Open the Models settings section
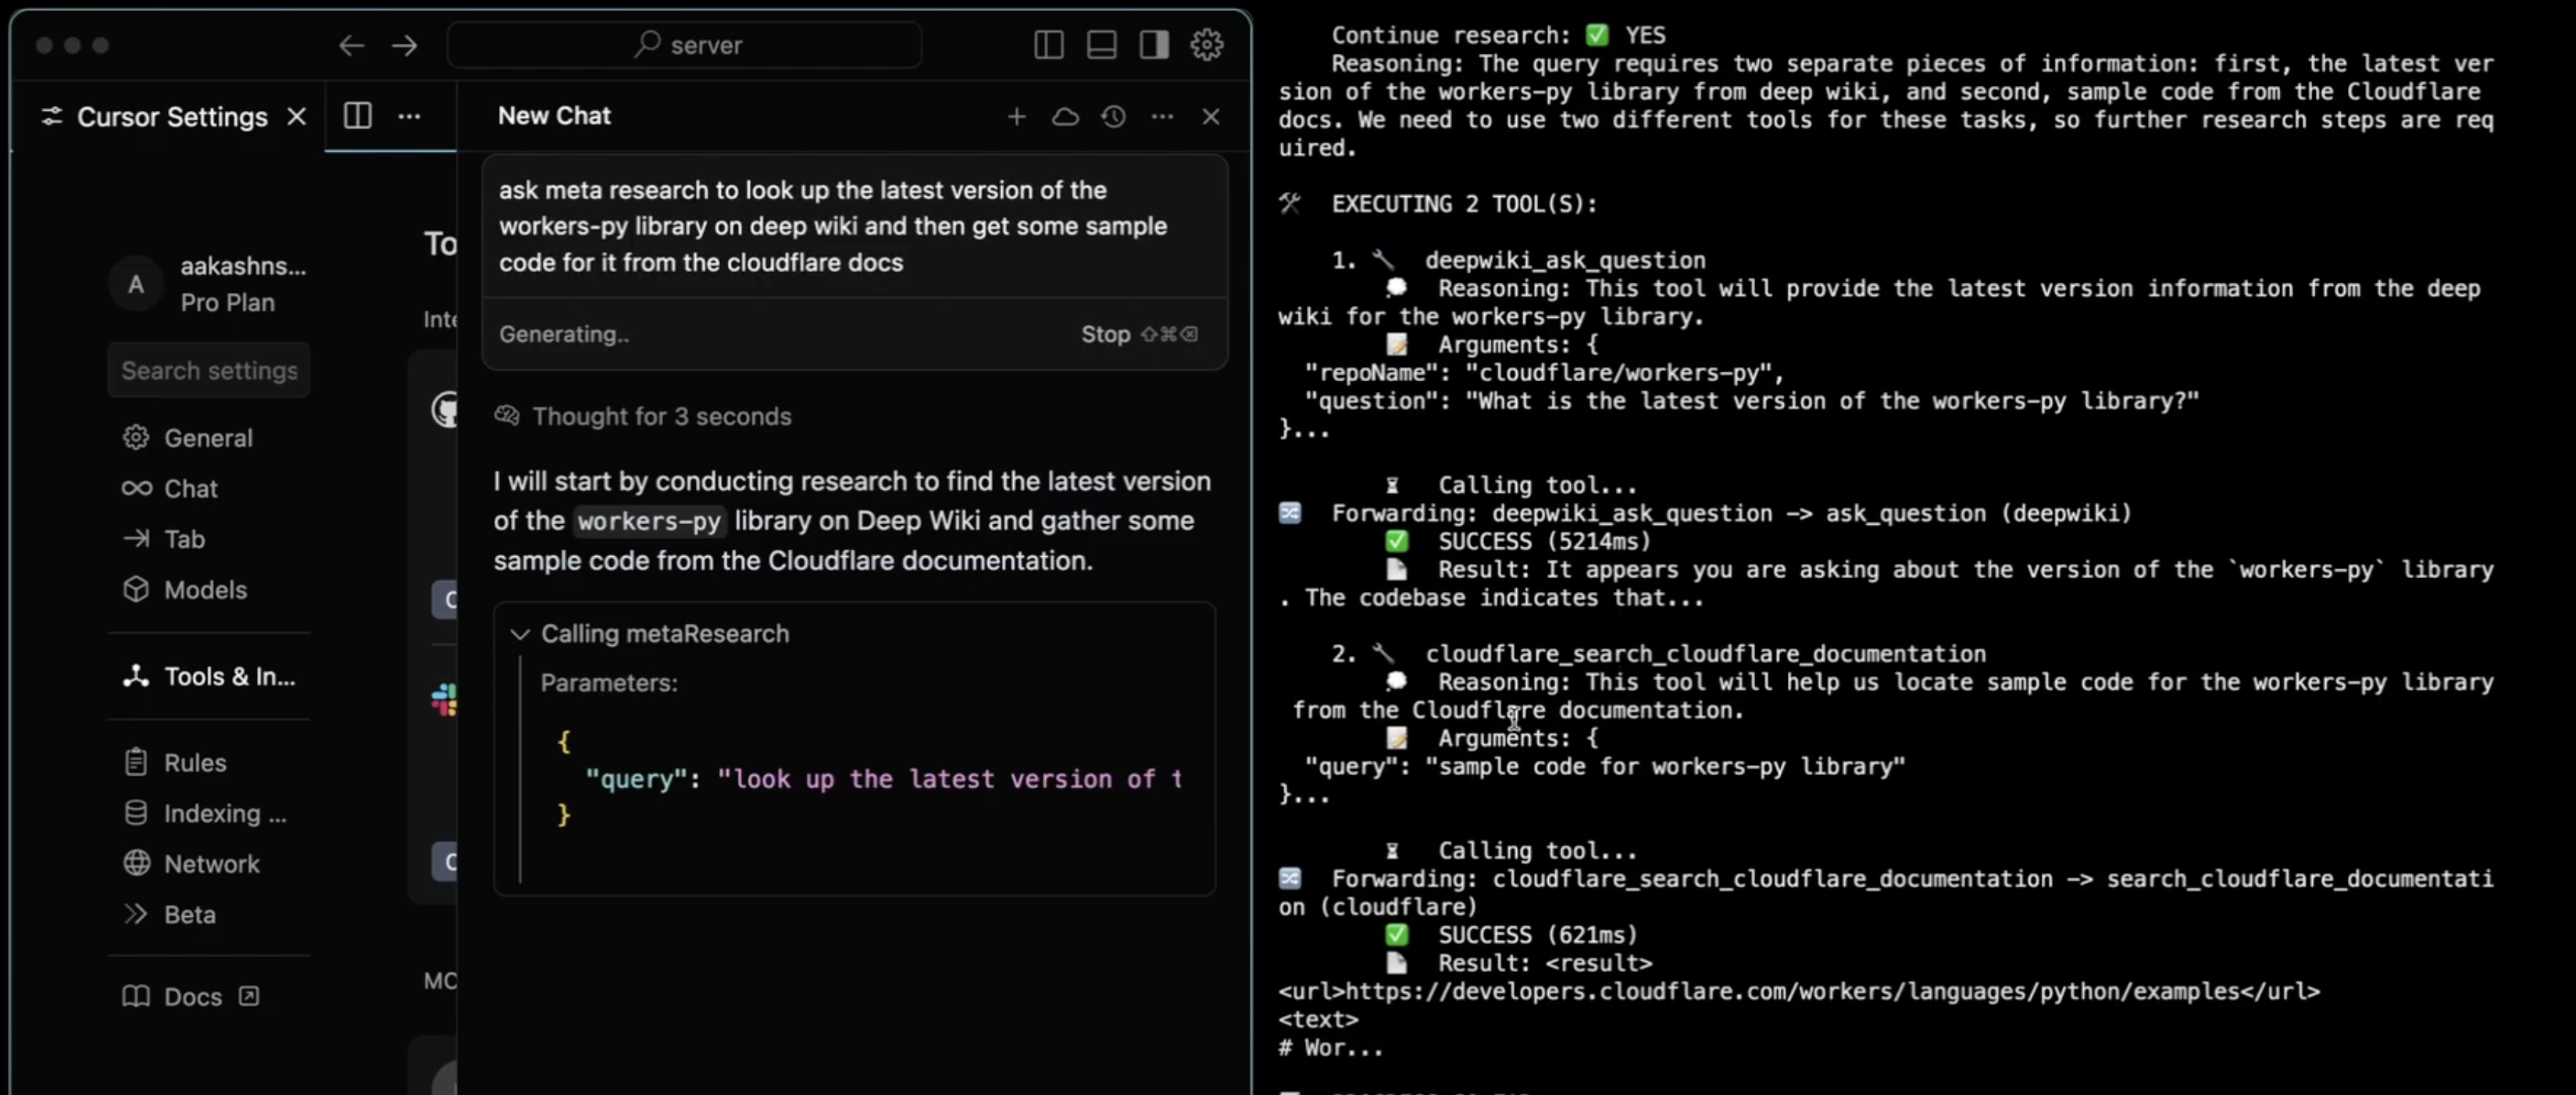This screenshot has height=1095, width=2576. [x=205, y=590]
